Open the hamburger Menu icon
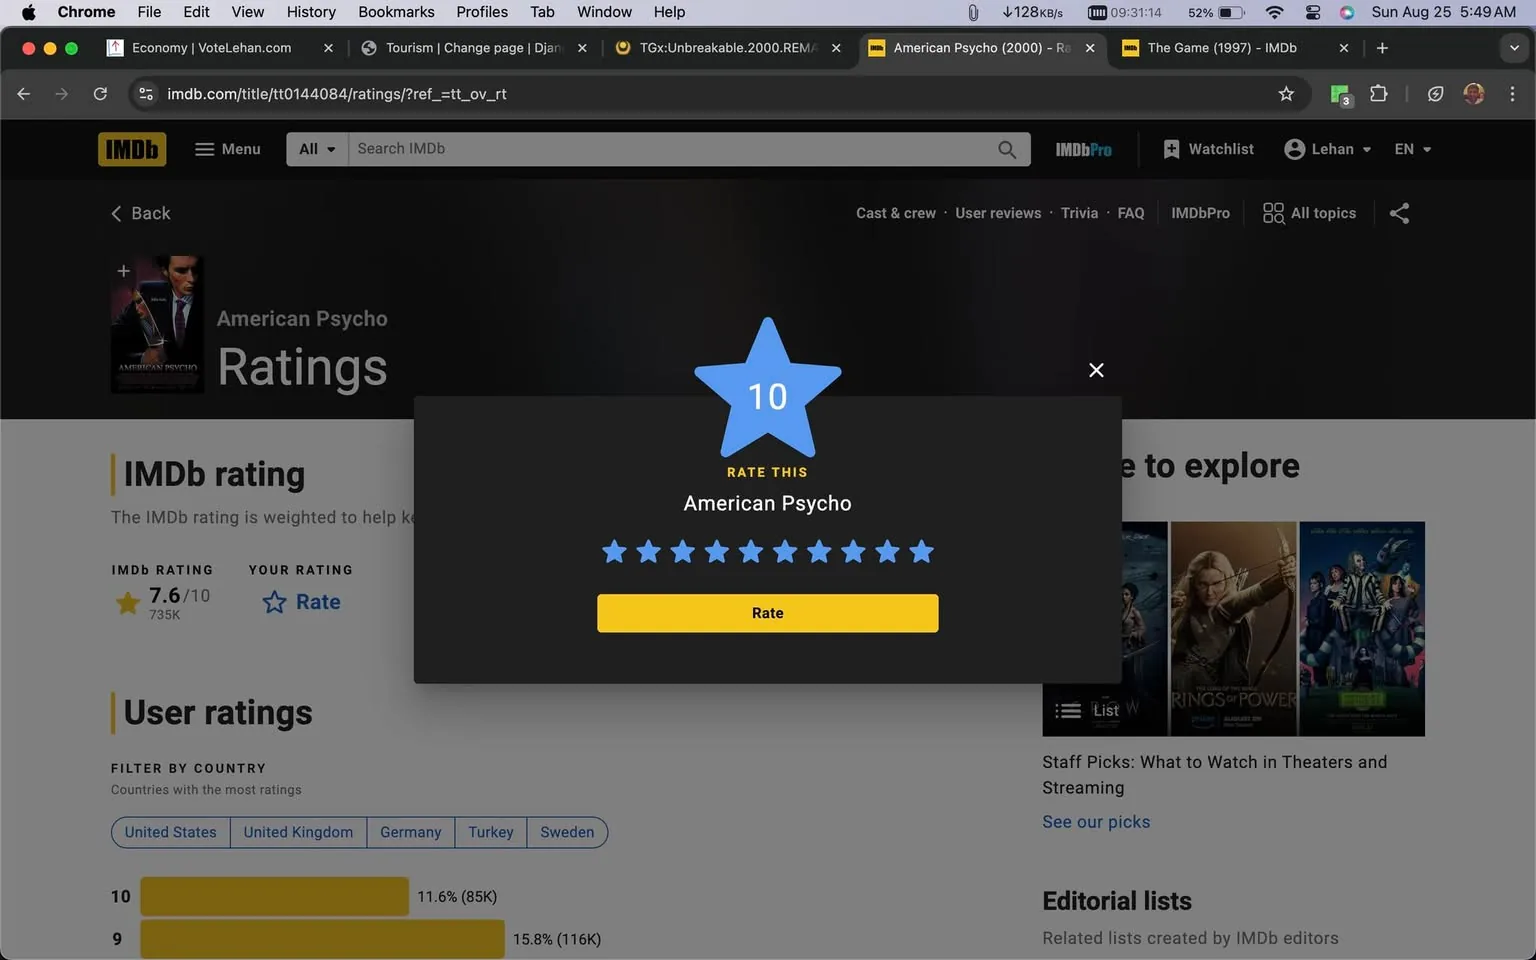This screenshot has height=960, width=1536. click(205, 148)
